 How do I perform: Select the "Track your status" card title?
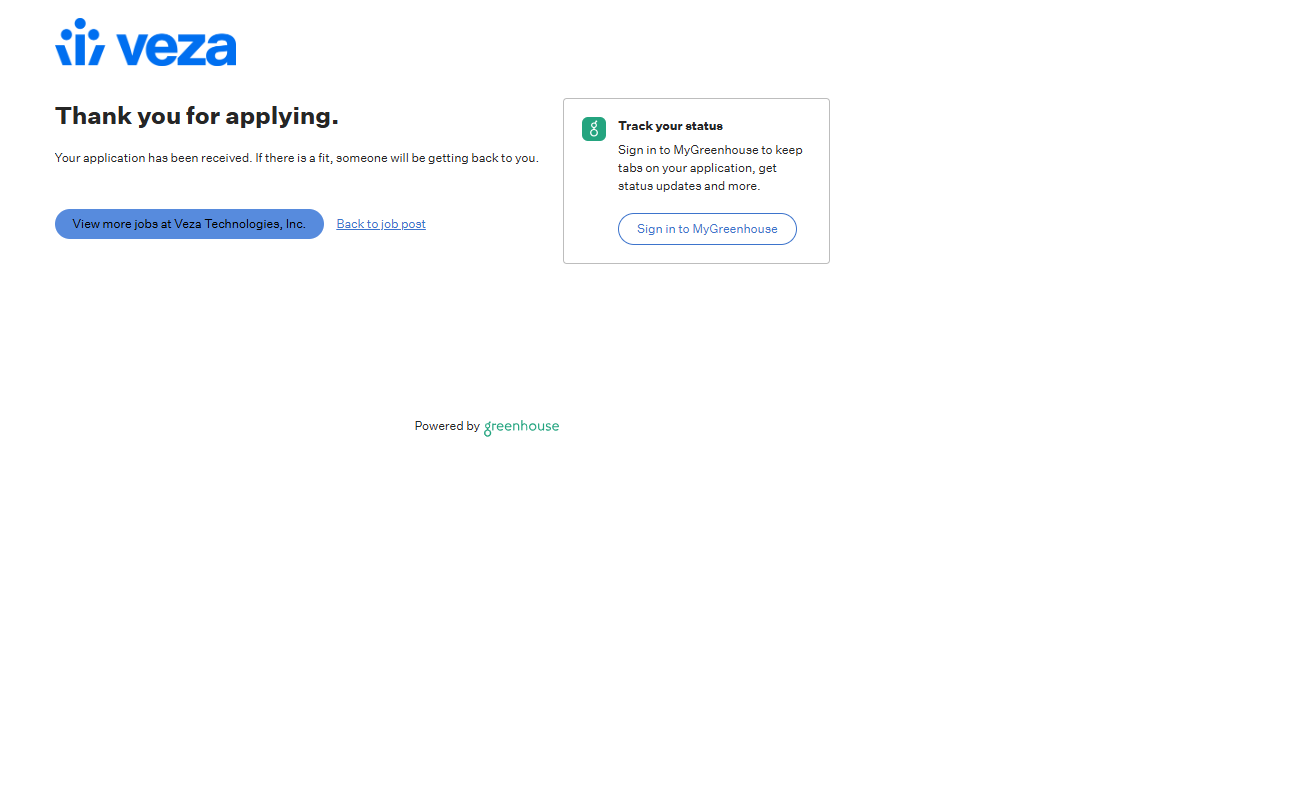pyautogui.click(x=670, y=126)
